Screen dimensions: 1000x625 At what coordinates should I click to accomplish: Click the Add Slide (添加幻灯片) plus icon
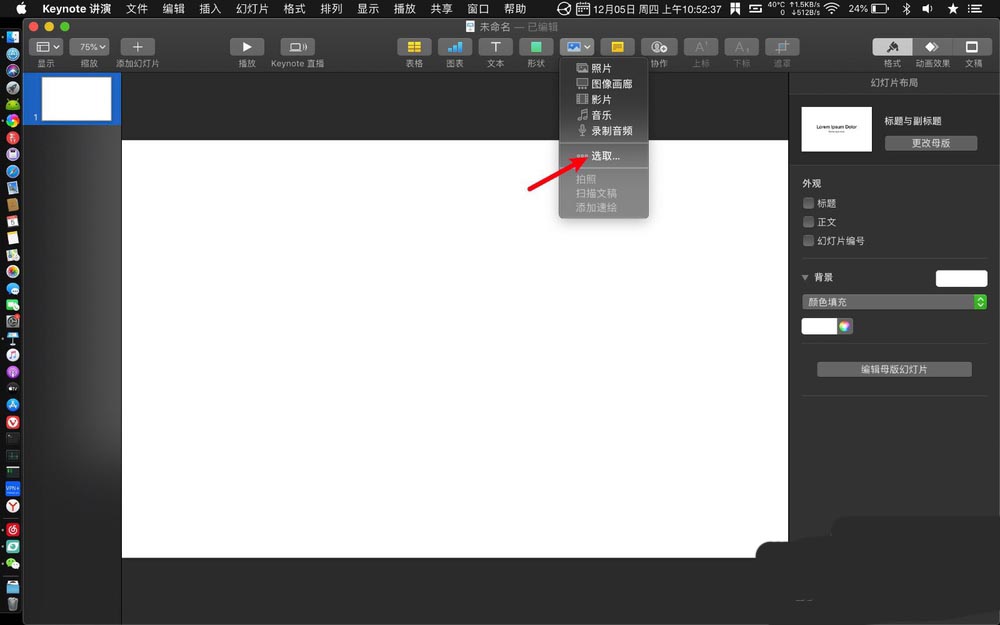tap(137, 47)
